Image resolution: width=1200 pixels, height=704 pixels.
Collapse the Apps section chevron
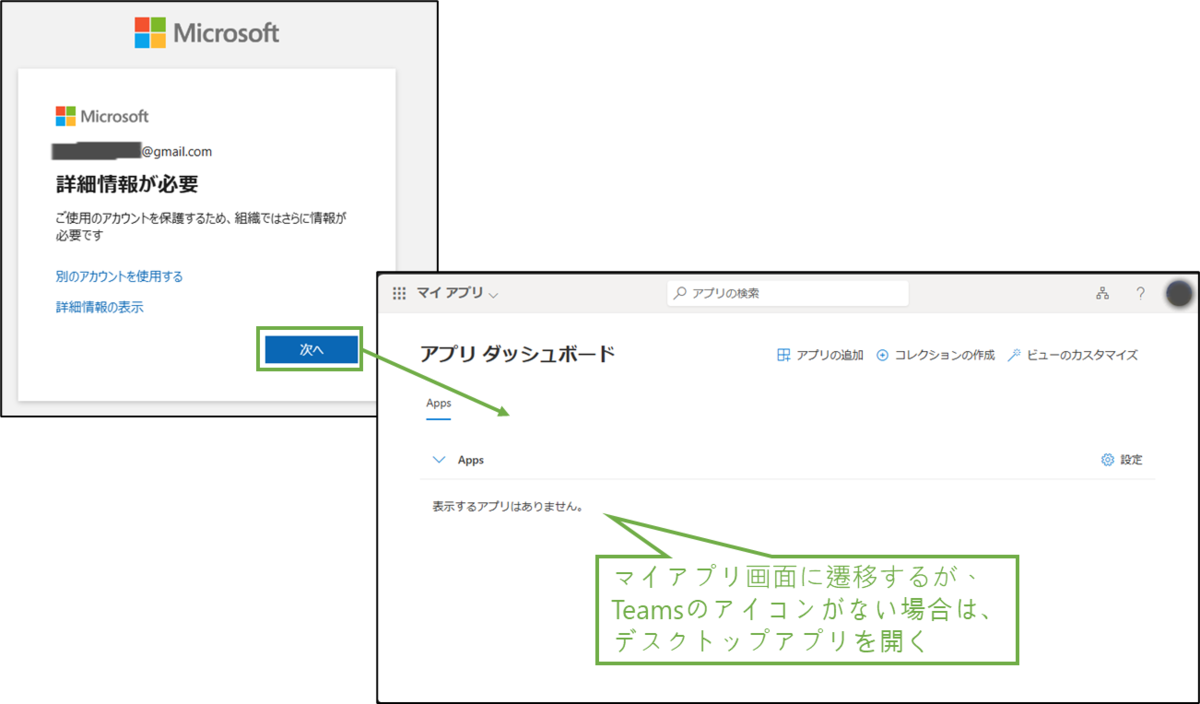(x=437, y=460)
